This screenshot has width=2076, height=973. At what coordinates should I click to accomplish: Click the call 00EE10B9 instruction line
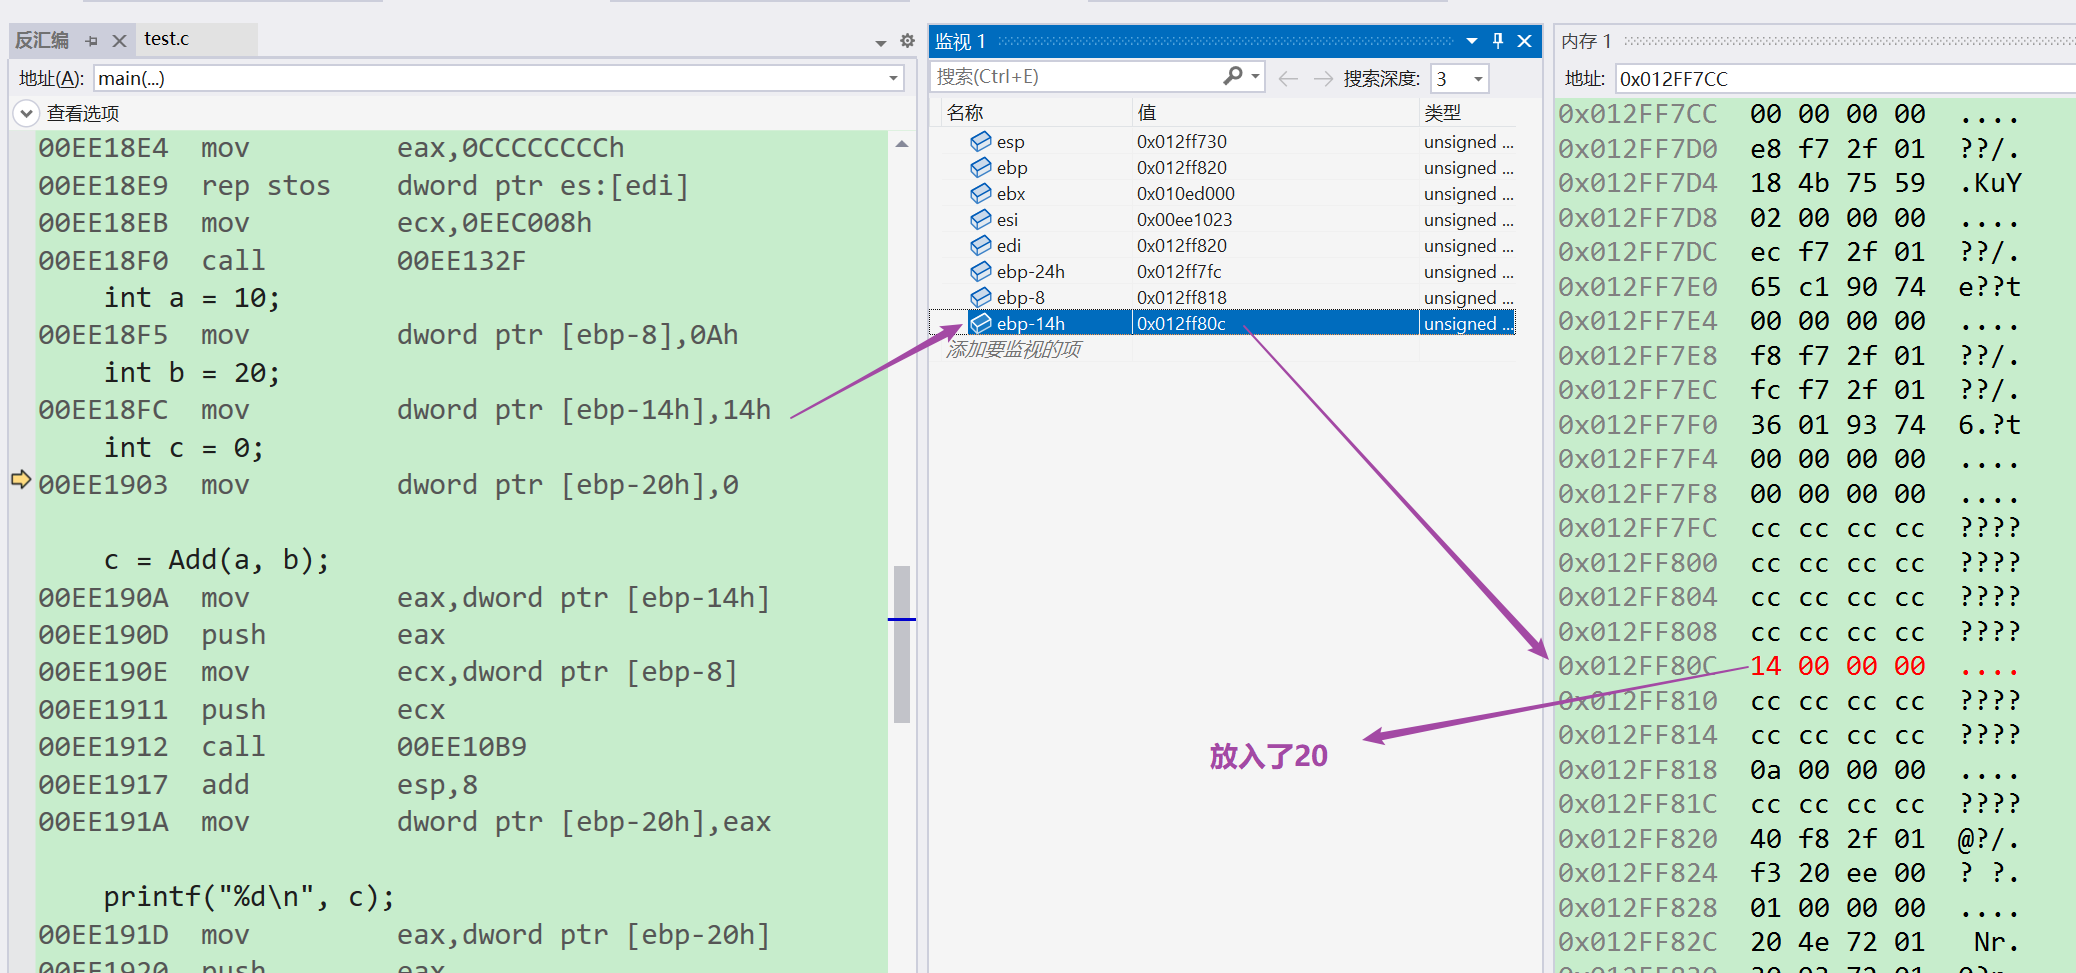point(283,747)
